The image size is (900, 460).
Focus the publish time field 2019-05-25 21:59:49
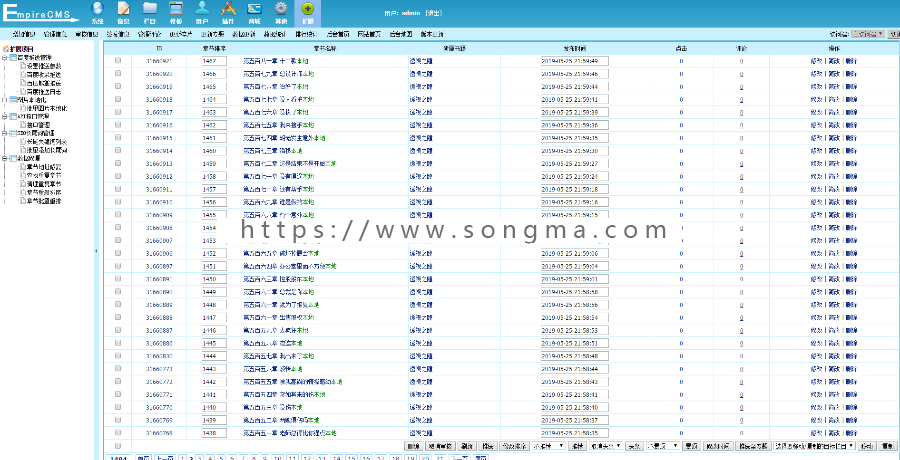(575, 60)
